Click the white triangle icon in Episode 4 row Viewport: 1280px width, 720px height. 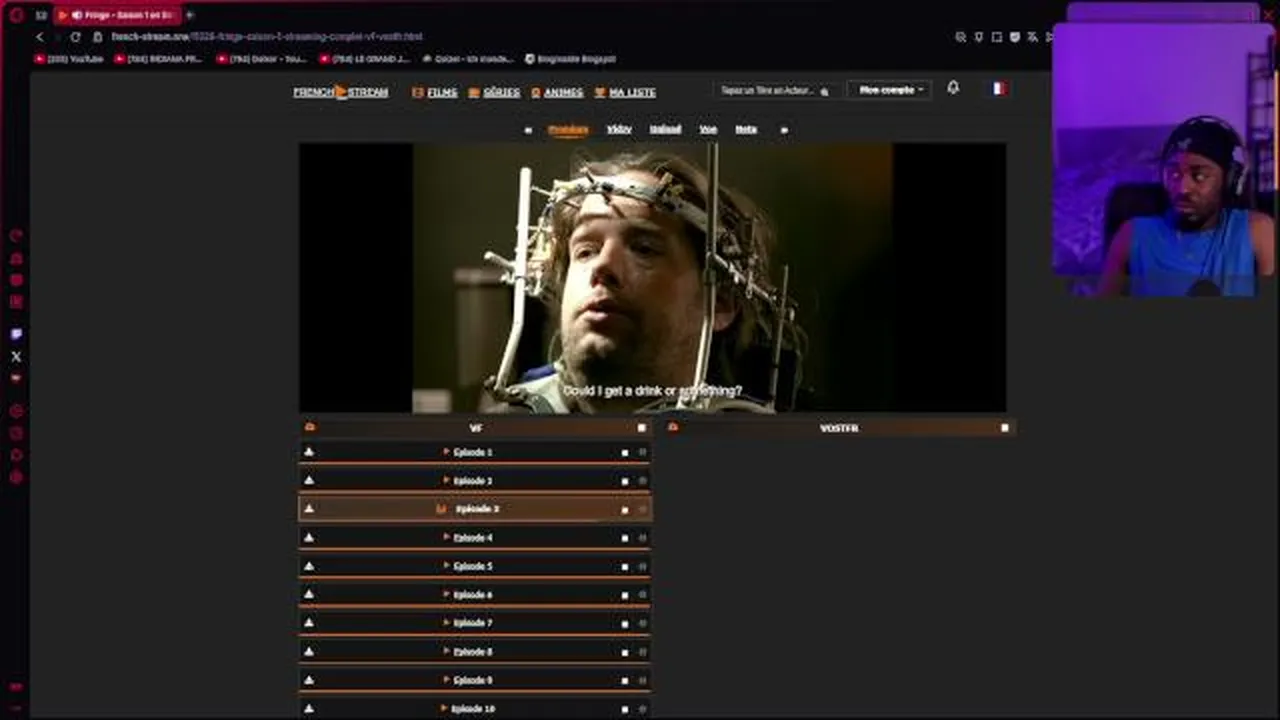tap(309, 537)
